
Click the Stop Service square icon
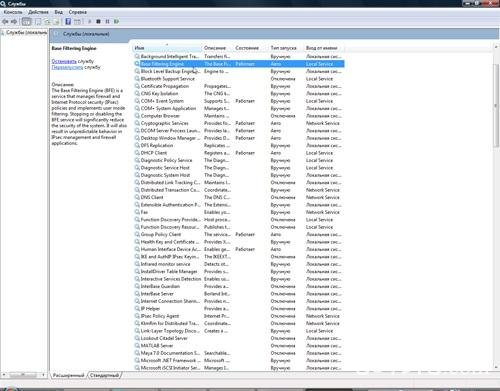(98, 22)
